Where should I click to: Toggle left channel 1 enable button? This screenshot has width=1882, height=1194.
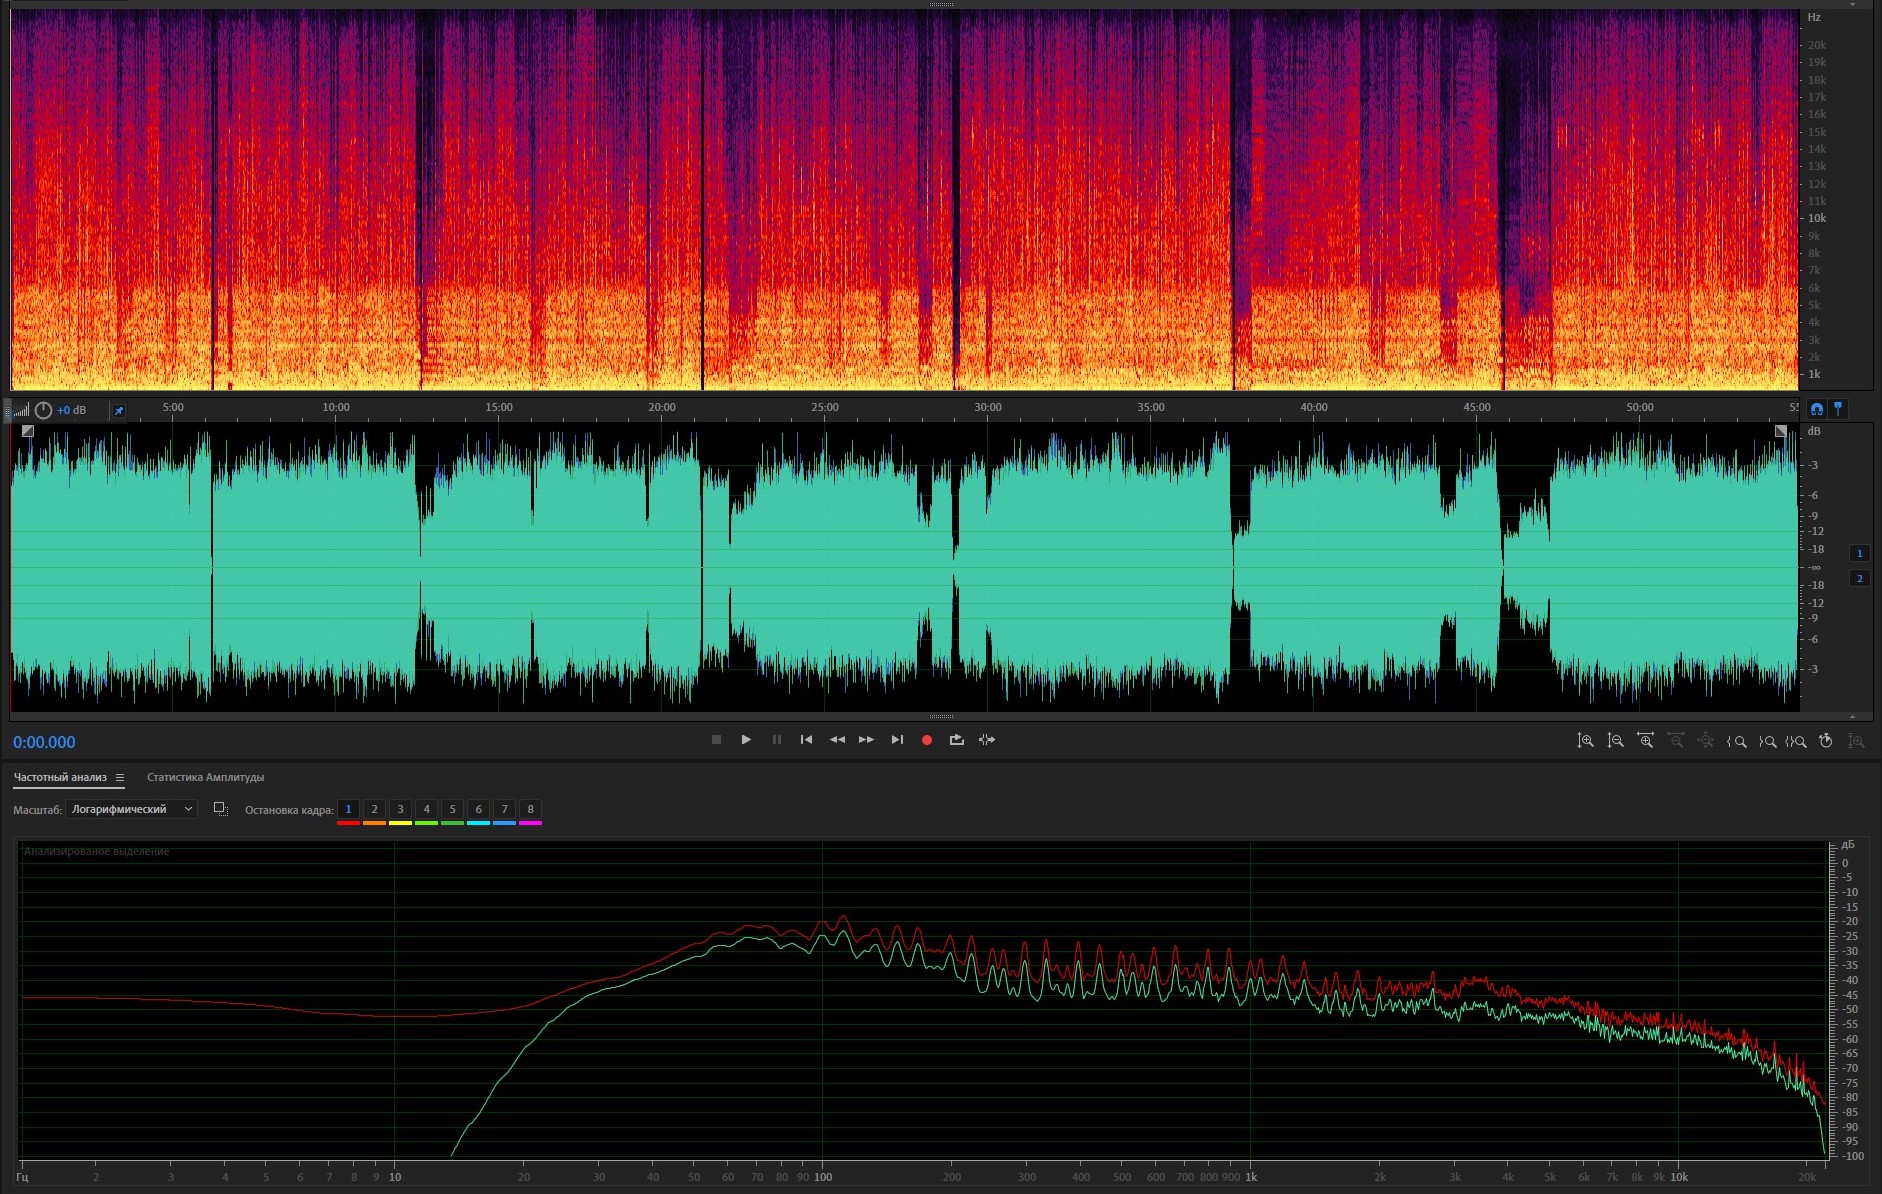[1860, 553]
